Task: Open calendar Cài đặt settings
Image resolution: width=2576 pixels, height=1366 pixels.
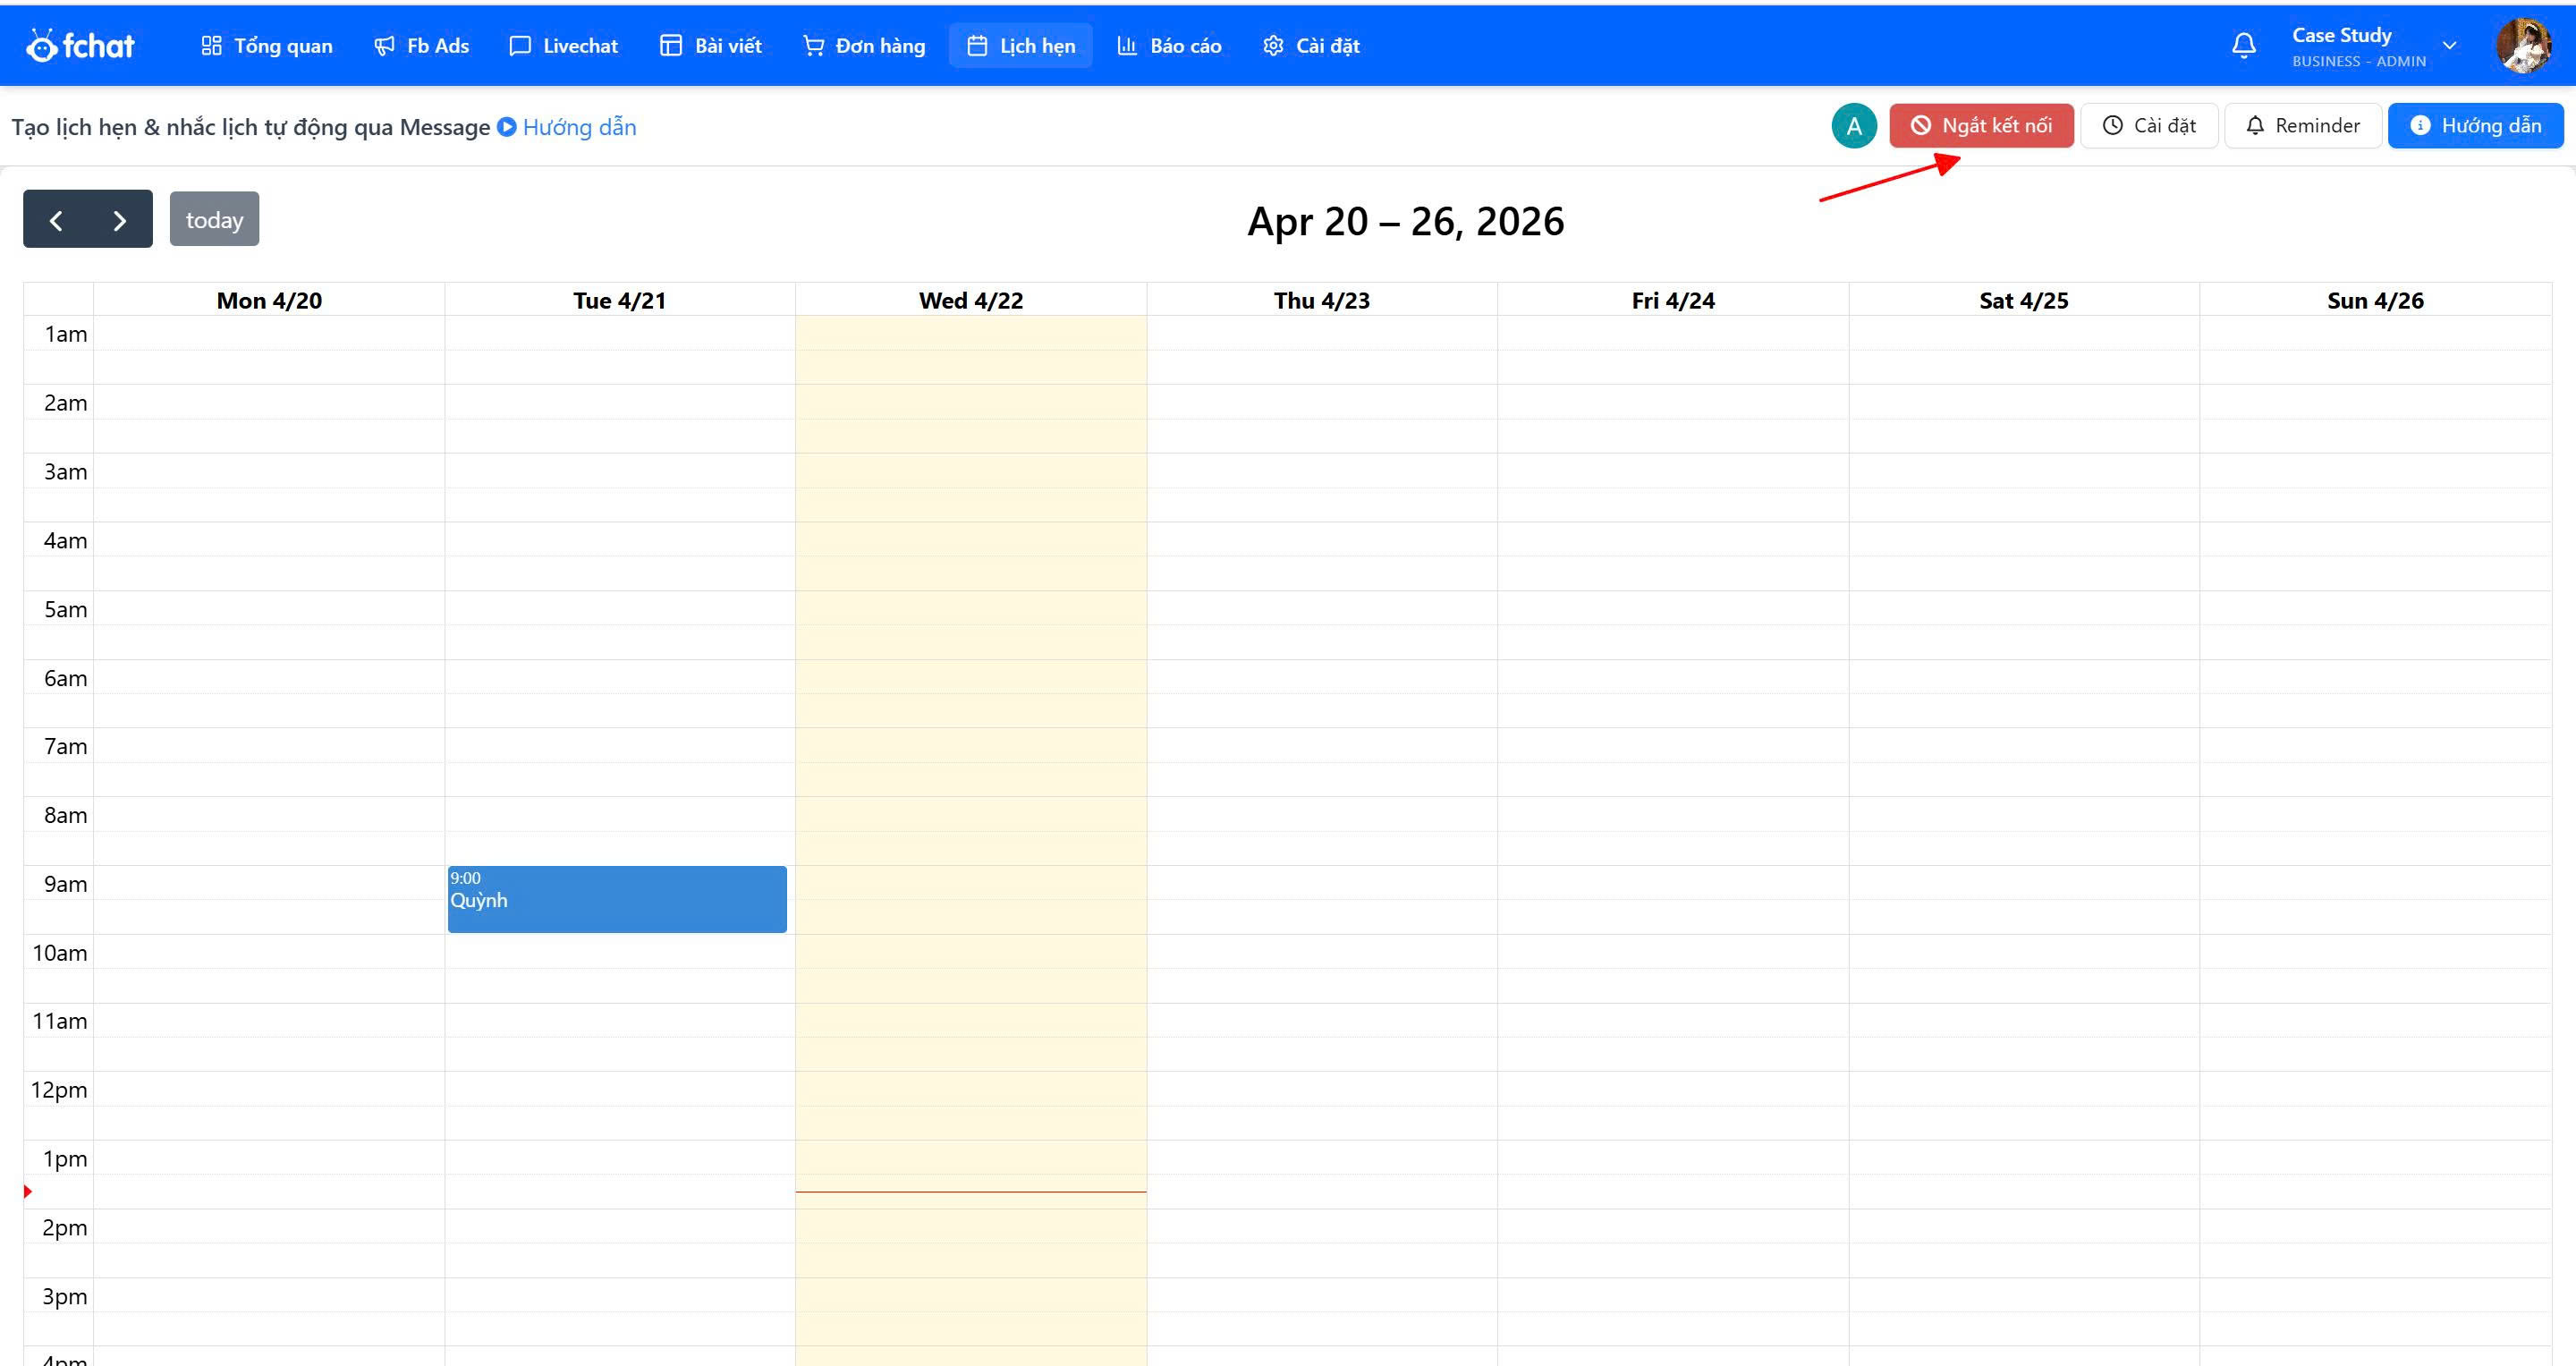Action: point(2149,125)
